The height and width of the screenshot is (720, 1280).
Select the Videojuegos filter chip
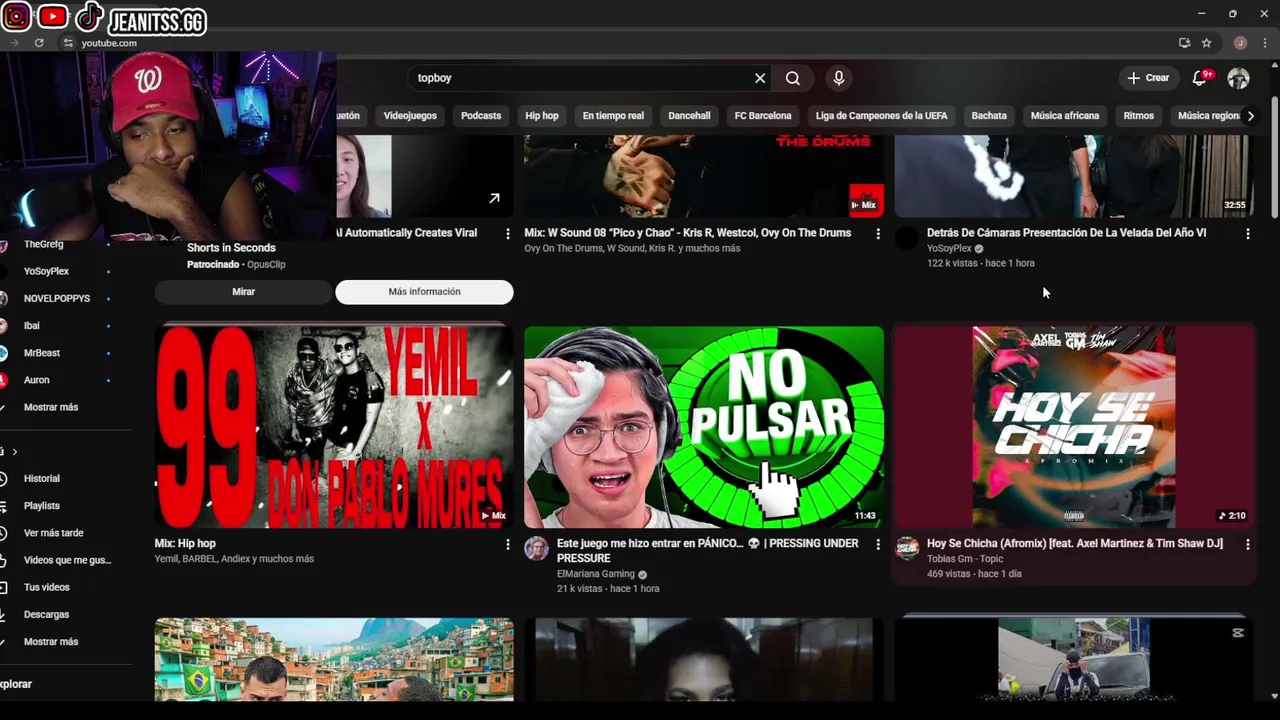coord(410,116)
